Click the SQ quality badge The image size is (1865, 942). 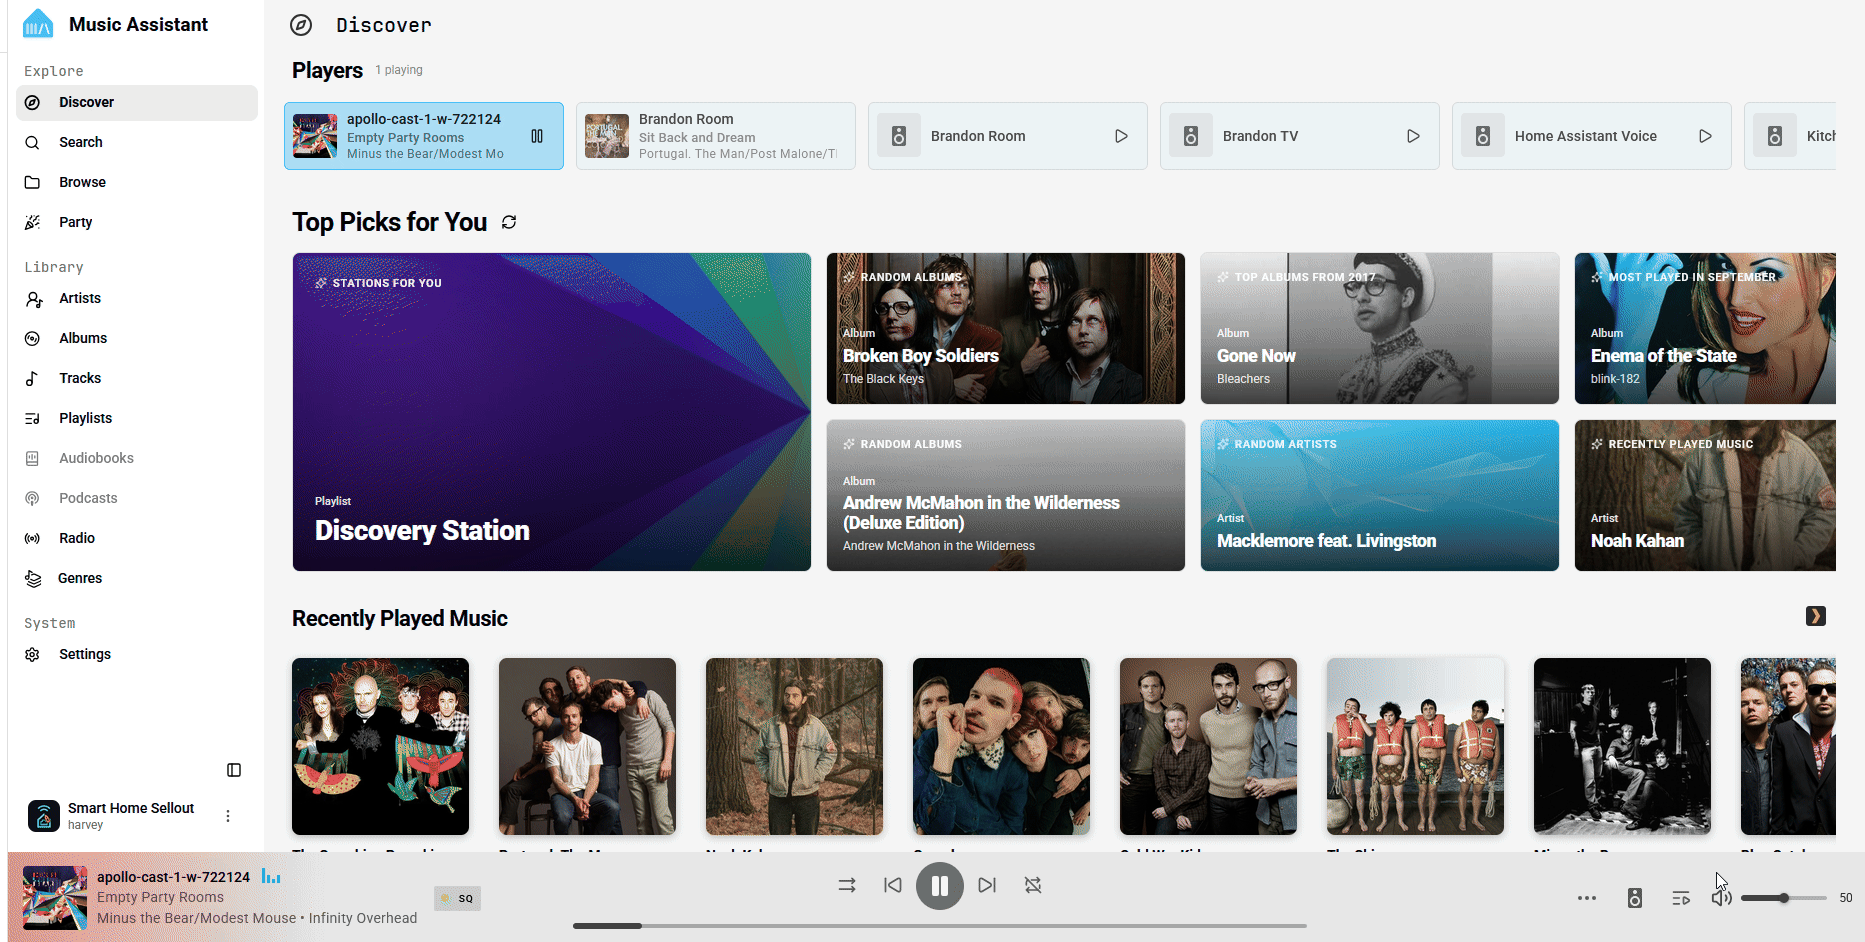pyautogui.click(x=458, y=898)
